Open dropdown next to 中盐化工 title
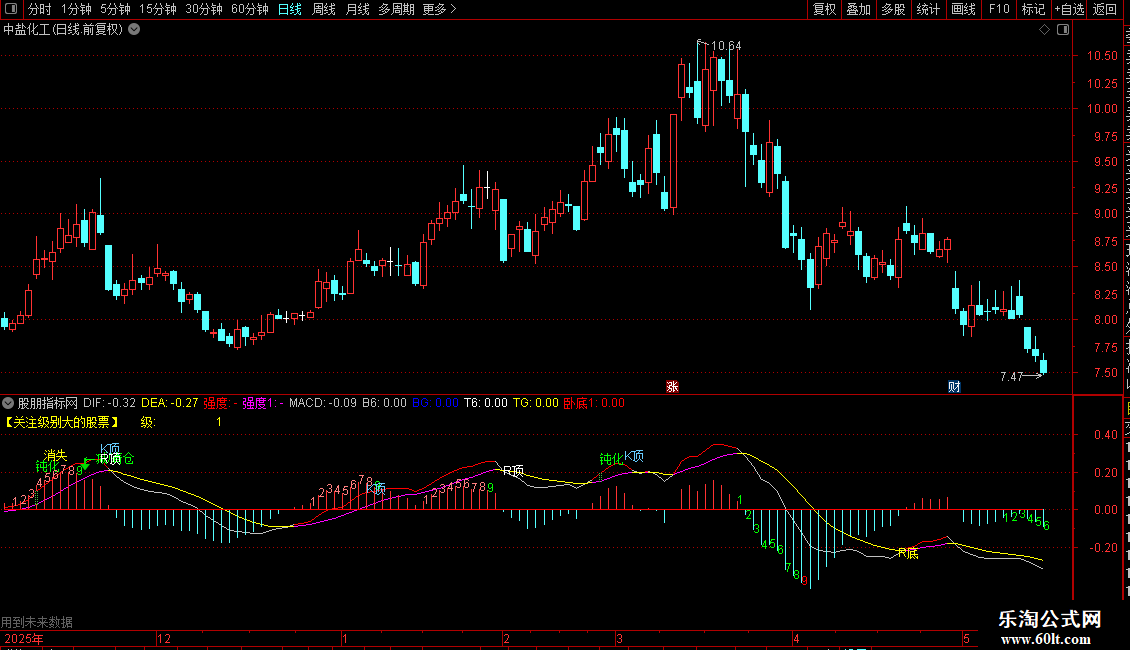The width and height of the screenshot is (1130, 650). pyautogui.click(x=134, y=30)
